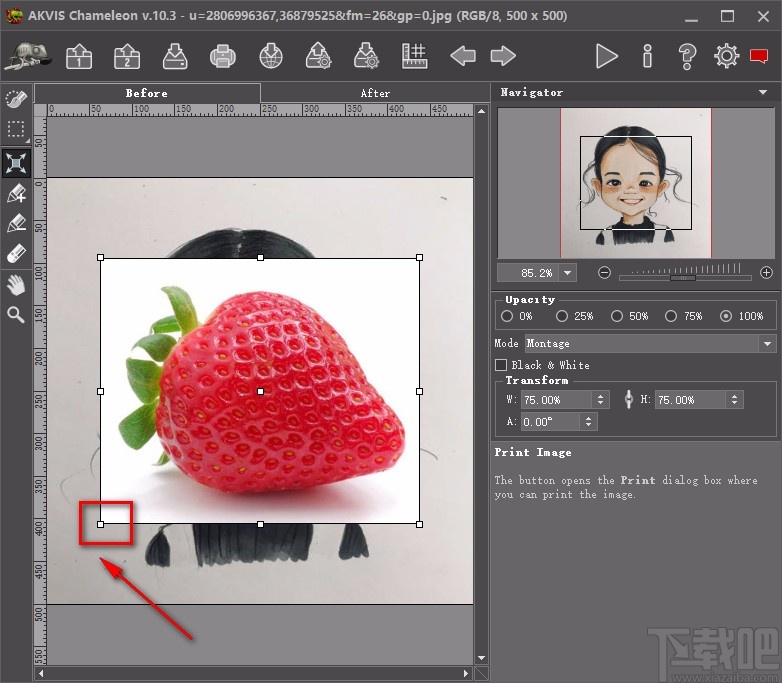
Task: Click the zoom in plus button
Action: (766, 272)
